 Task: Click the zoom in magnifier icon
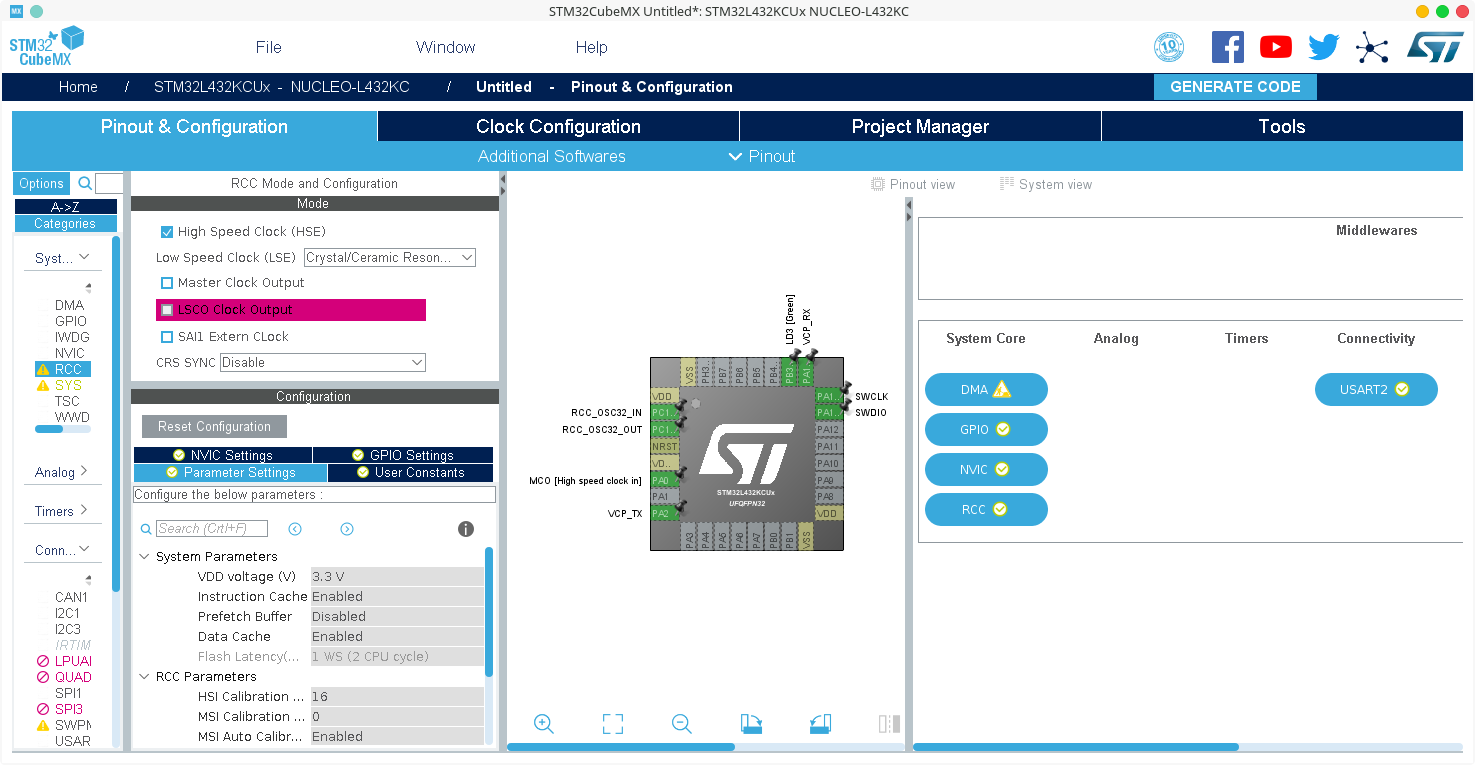coord(543,724)
